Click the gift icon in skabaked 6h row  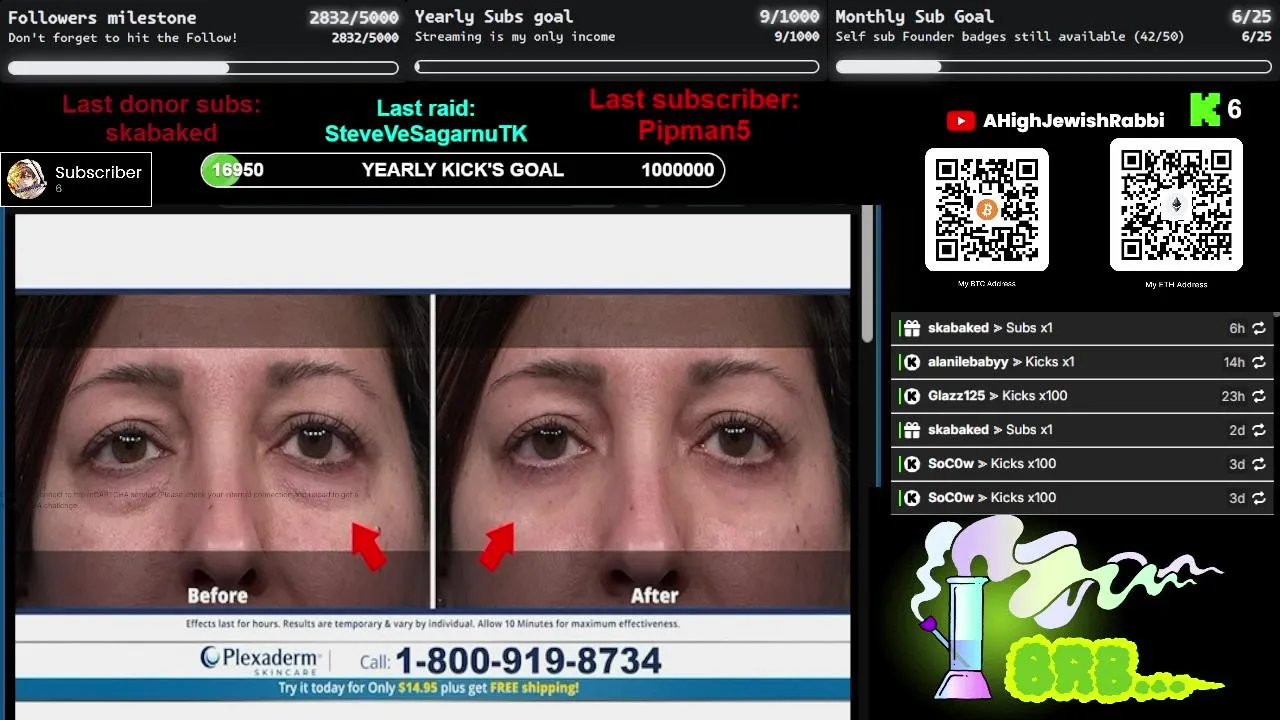(911, 328)
